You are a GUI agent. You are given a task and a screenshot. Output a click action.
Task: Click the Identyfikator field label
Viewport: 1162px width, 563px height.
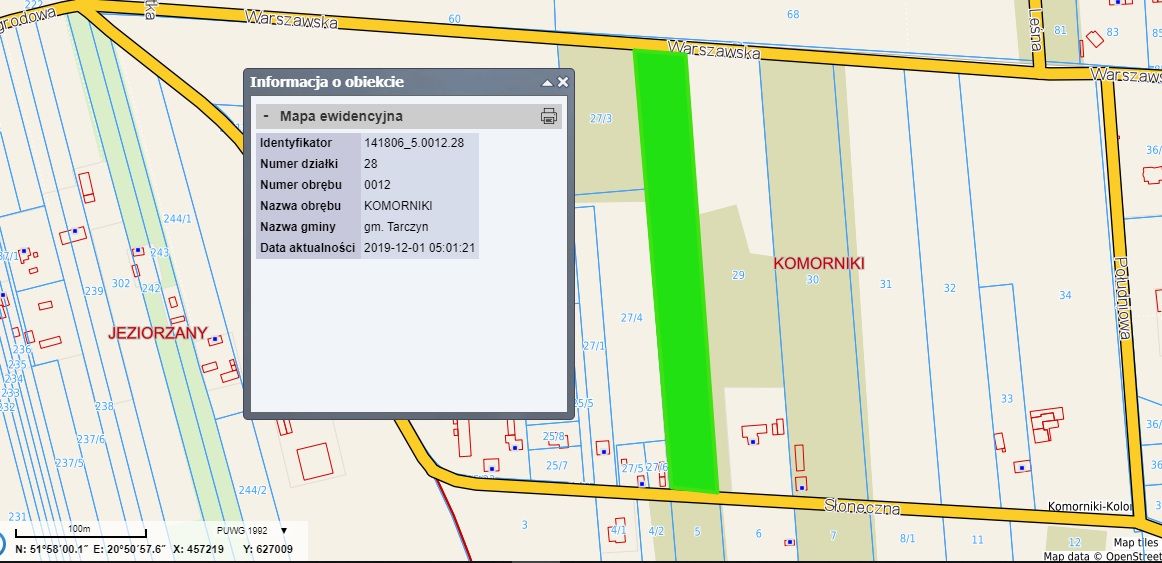coord(296,143)
